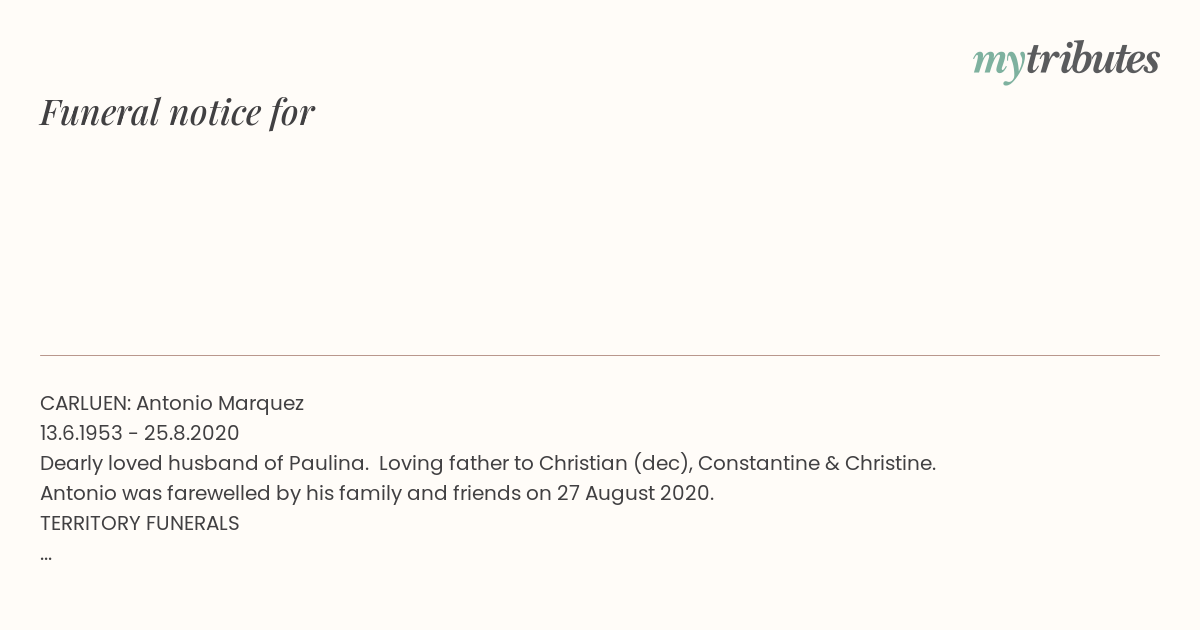This screenshot has width=1200, height=630.
Task: Click the name Constantine
Action: (761, 463)
